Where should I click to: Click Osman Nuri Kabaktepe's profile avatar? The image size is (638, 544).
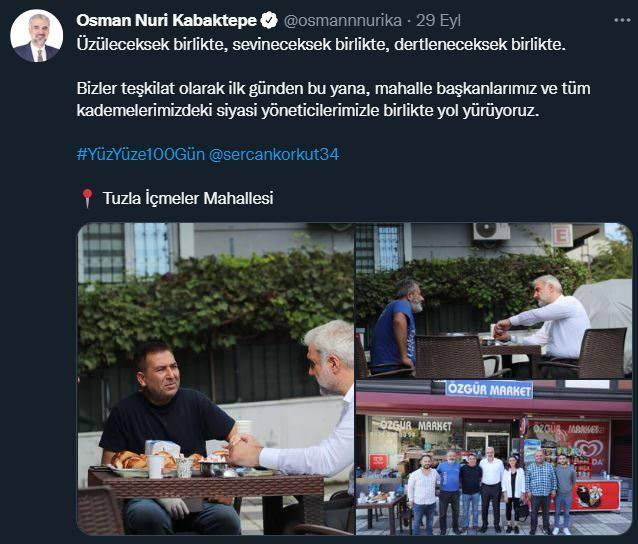[37, 36]
